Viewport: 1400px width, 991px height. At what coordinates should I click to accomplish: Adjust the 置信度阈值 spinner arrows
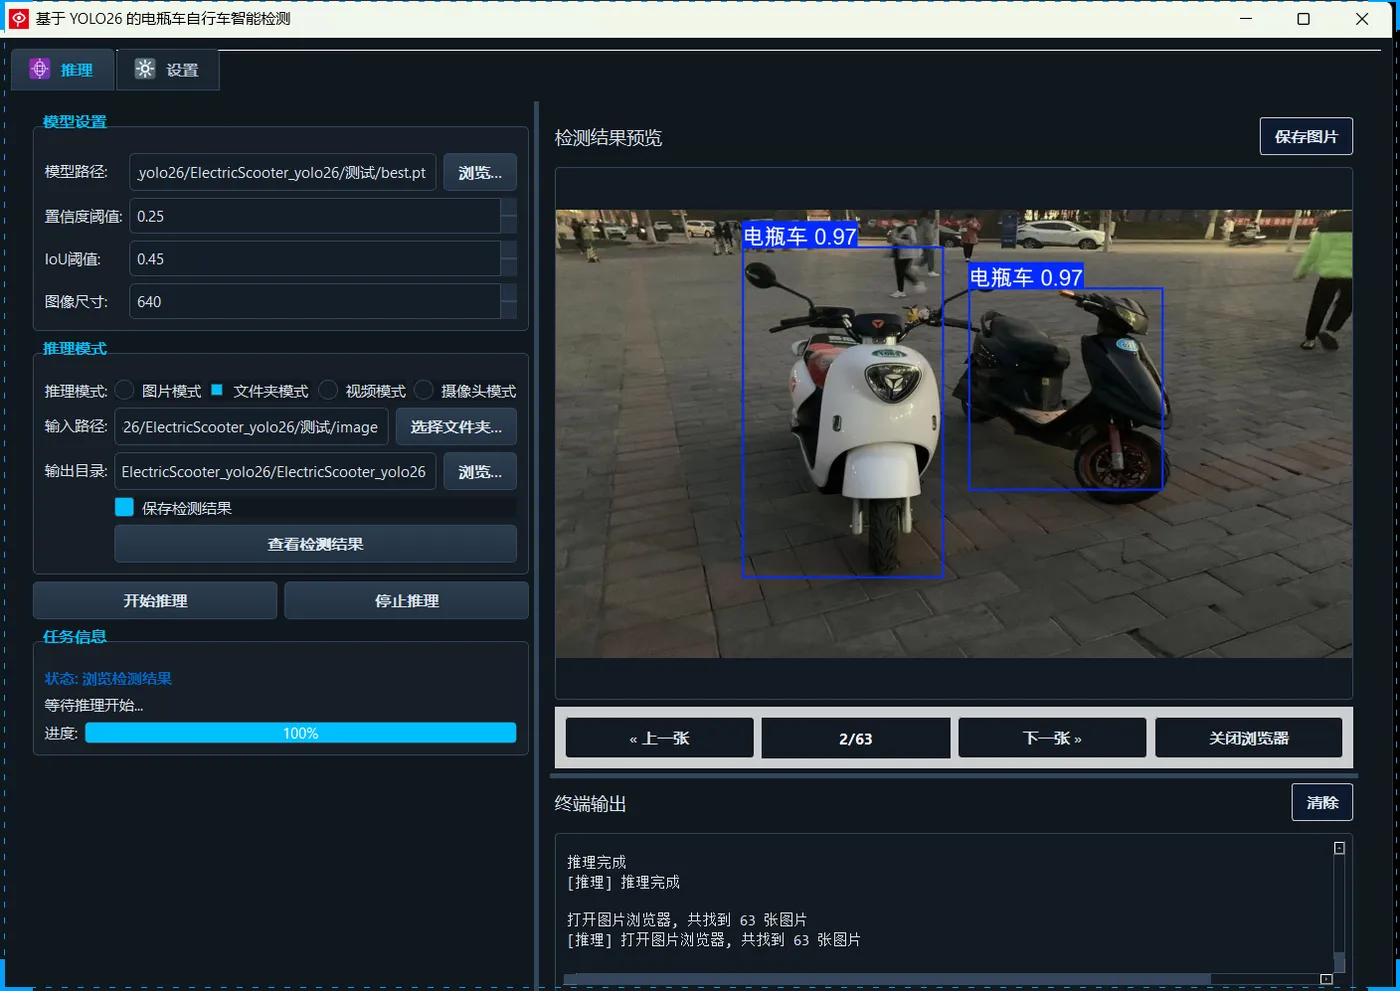pyautogui.click(x=509, y=216)
